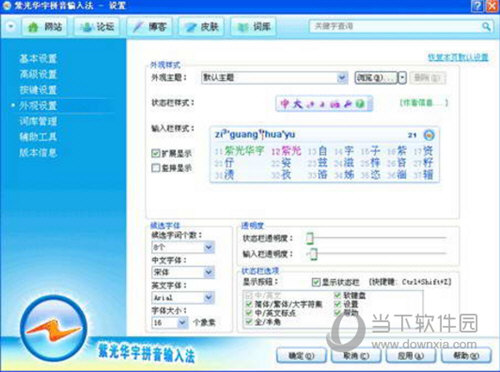The height and width of the screenshot is (372, 500).
Task: Click candidate 12 紫光 in the input bar preview
Action: click(286, 151)
